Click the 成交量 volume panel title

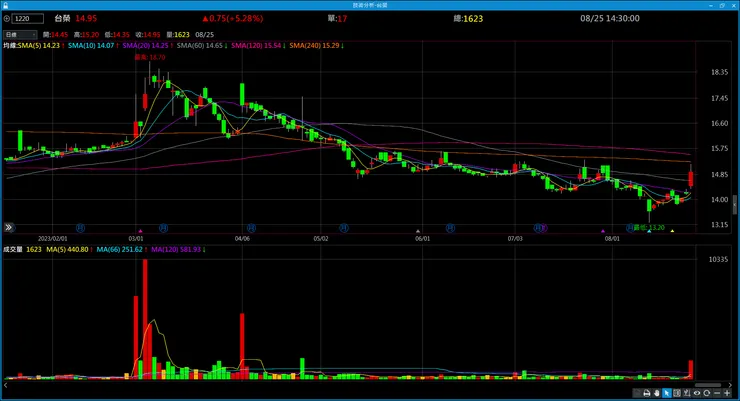13,250
